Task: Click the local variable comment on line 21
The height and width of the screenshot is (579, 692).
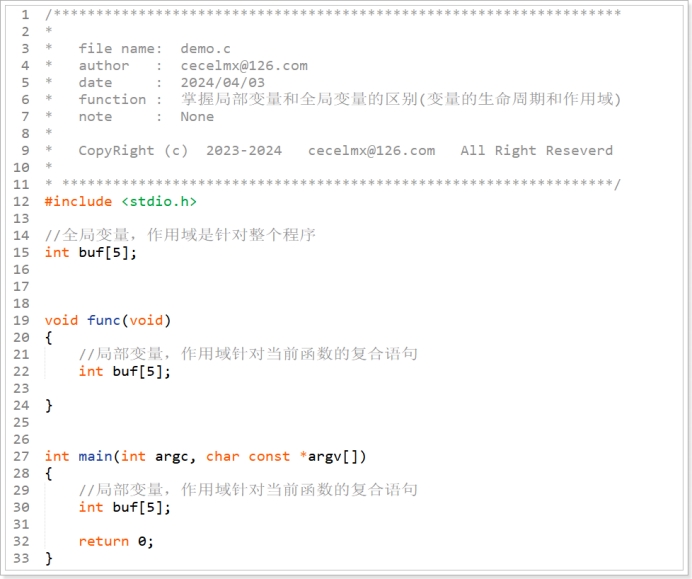Action: [x=248, y=354]
